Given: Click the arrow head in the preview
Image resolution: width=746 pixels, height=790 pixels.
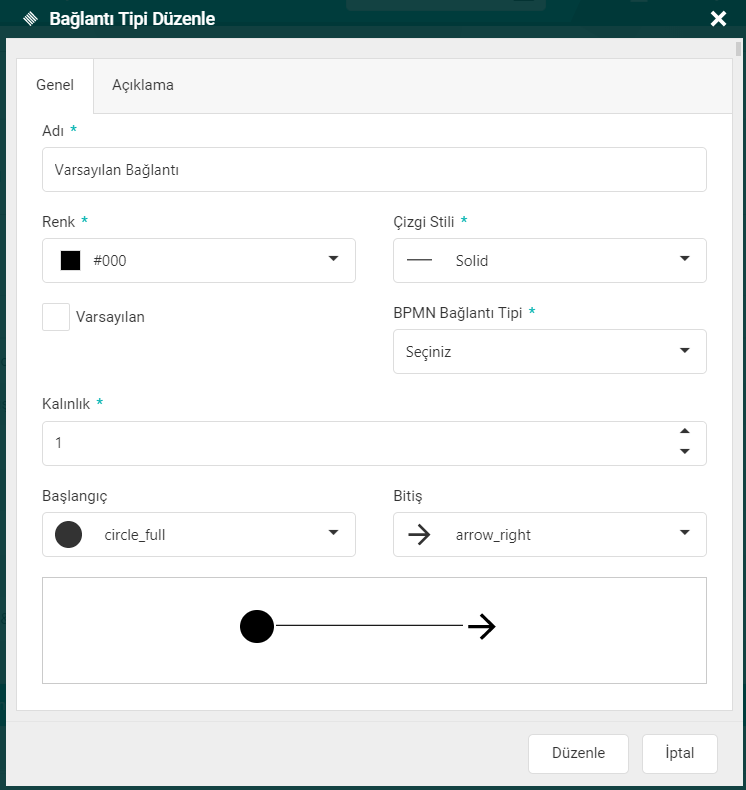Looking at the screenshot, I should coord(483,626).
